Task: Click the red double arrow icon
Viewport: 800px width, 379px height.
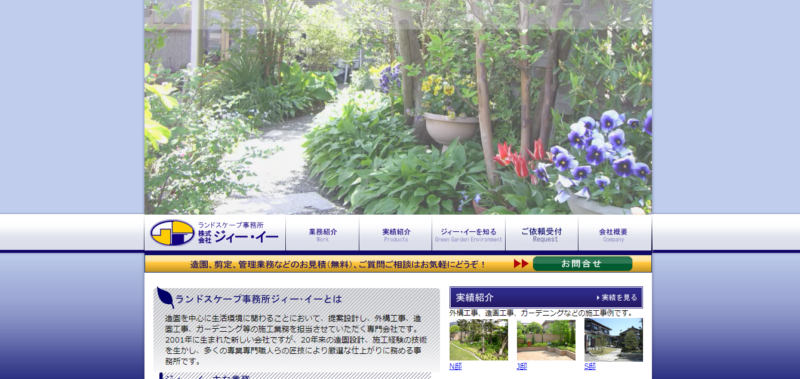Action: [x=521, y=264]
